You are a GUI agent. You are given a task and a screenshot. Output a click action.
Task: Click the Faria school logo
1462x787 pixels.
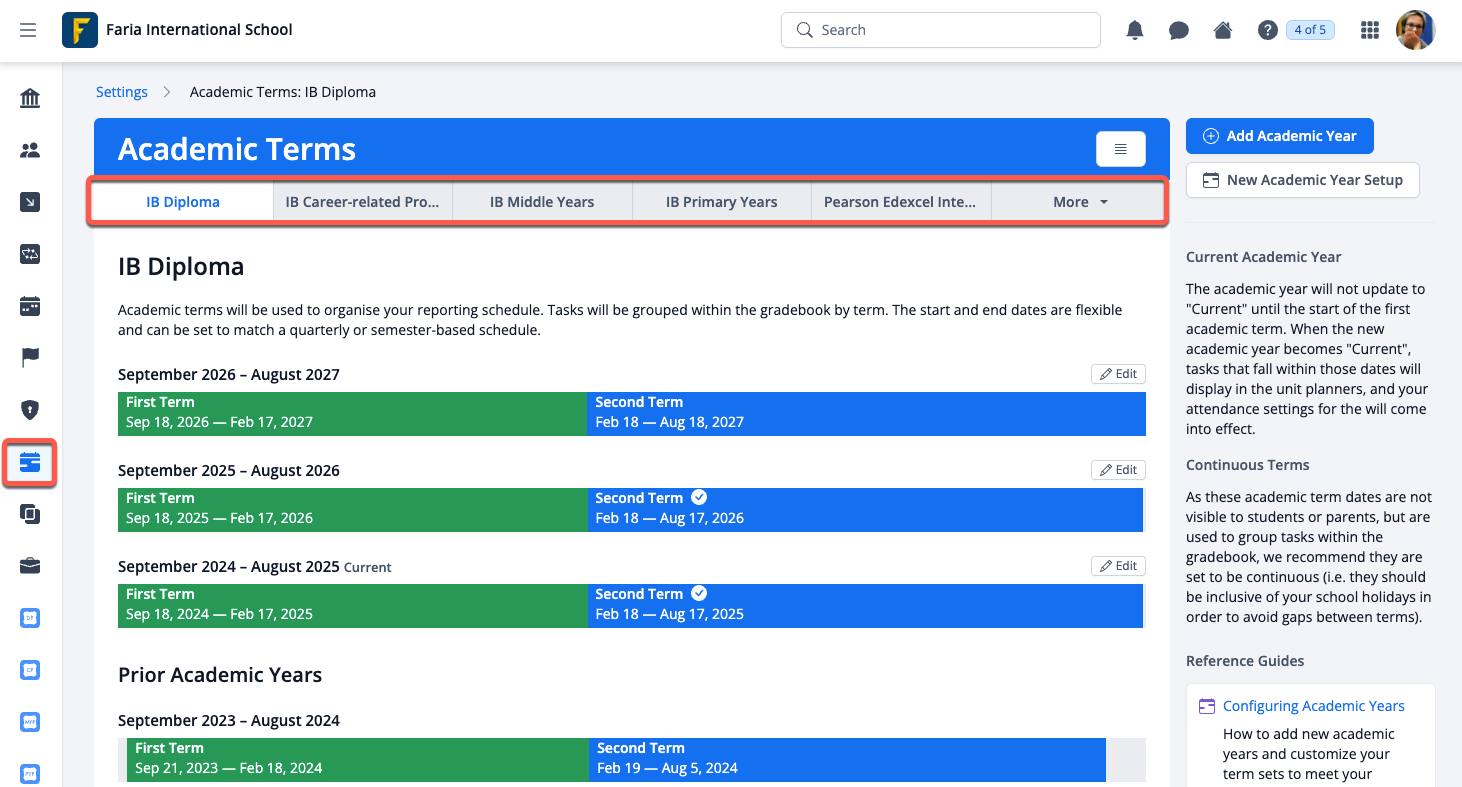(79, 30)
